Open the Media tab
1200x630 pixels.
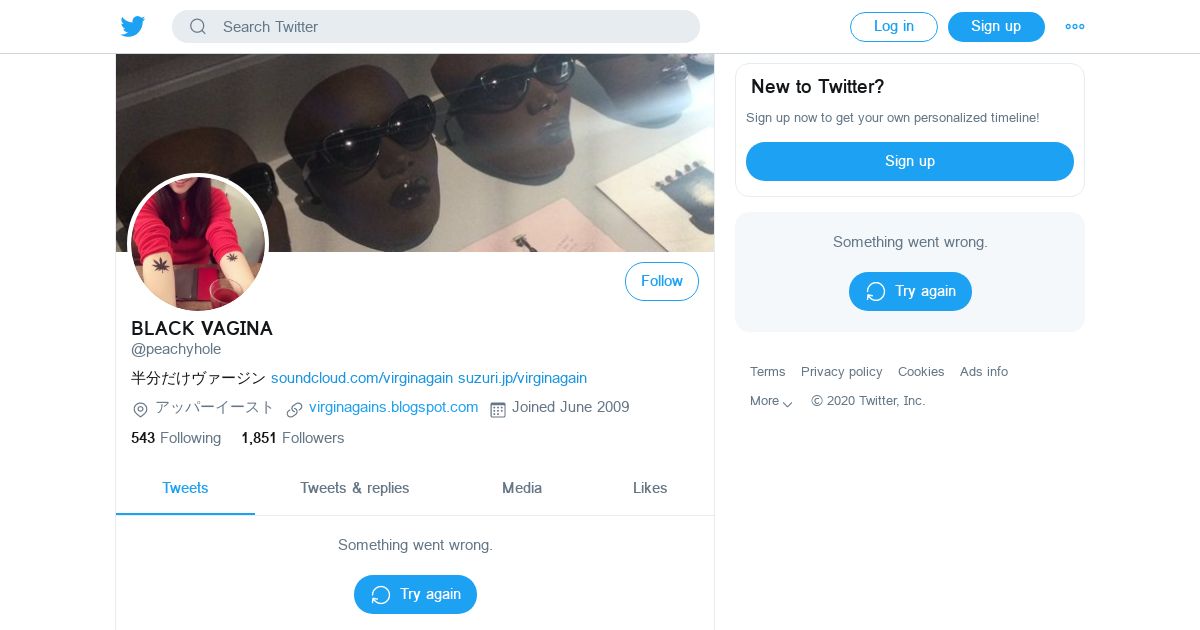coord(521,488)
